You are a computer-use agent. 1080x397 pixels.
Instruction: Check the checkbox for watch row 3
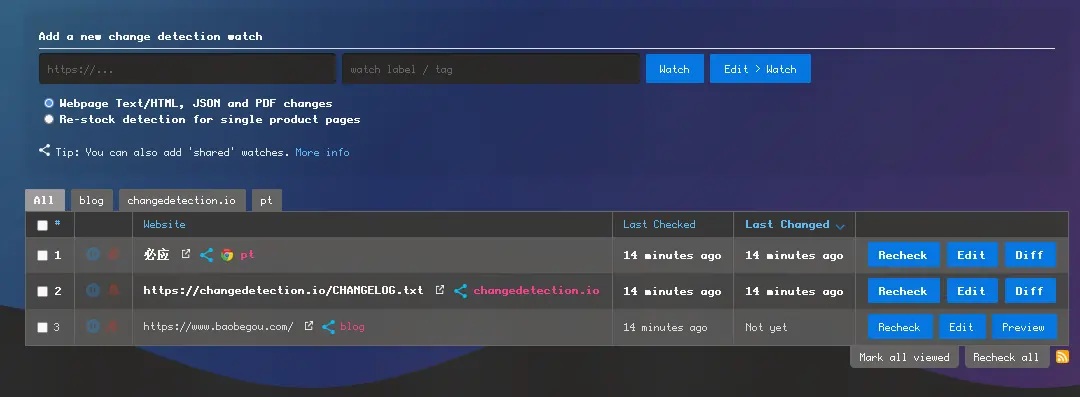tap(43, 327)
